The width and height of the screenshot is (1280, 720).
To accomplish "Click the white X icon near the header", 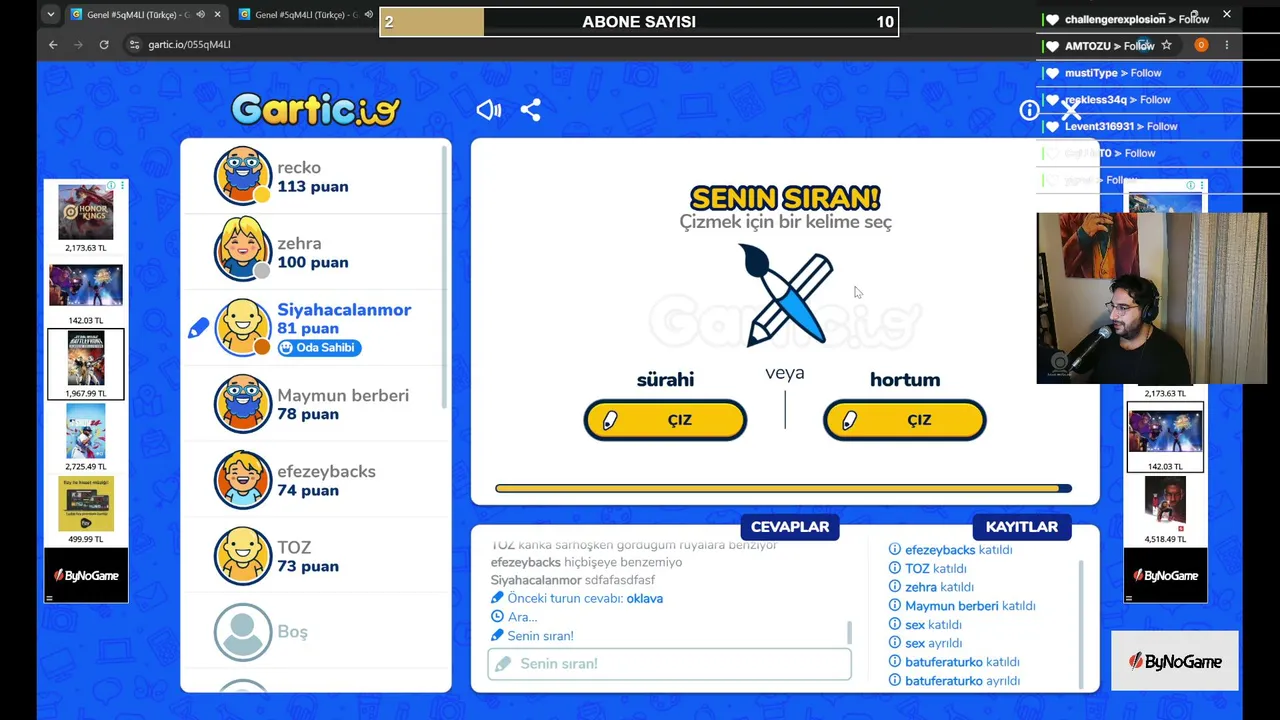I will pyautogui.click(x=1071, y=110).
